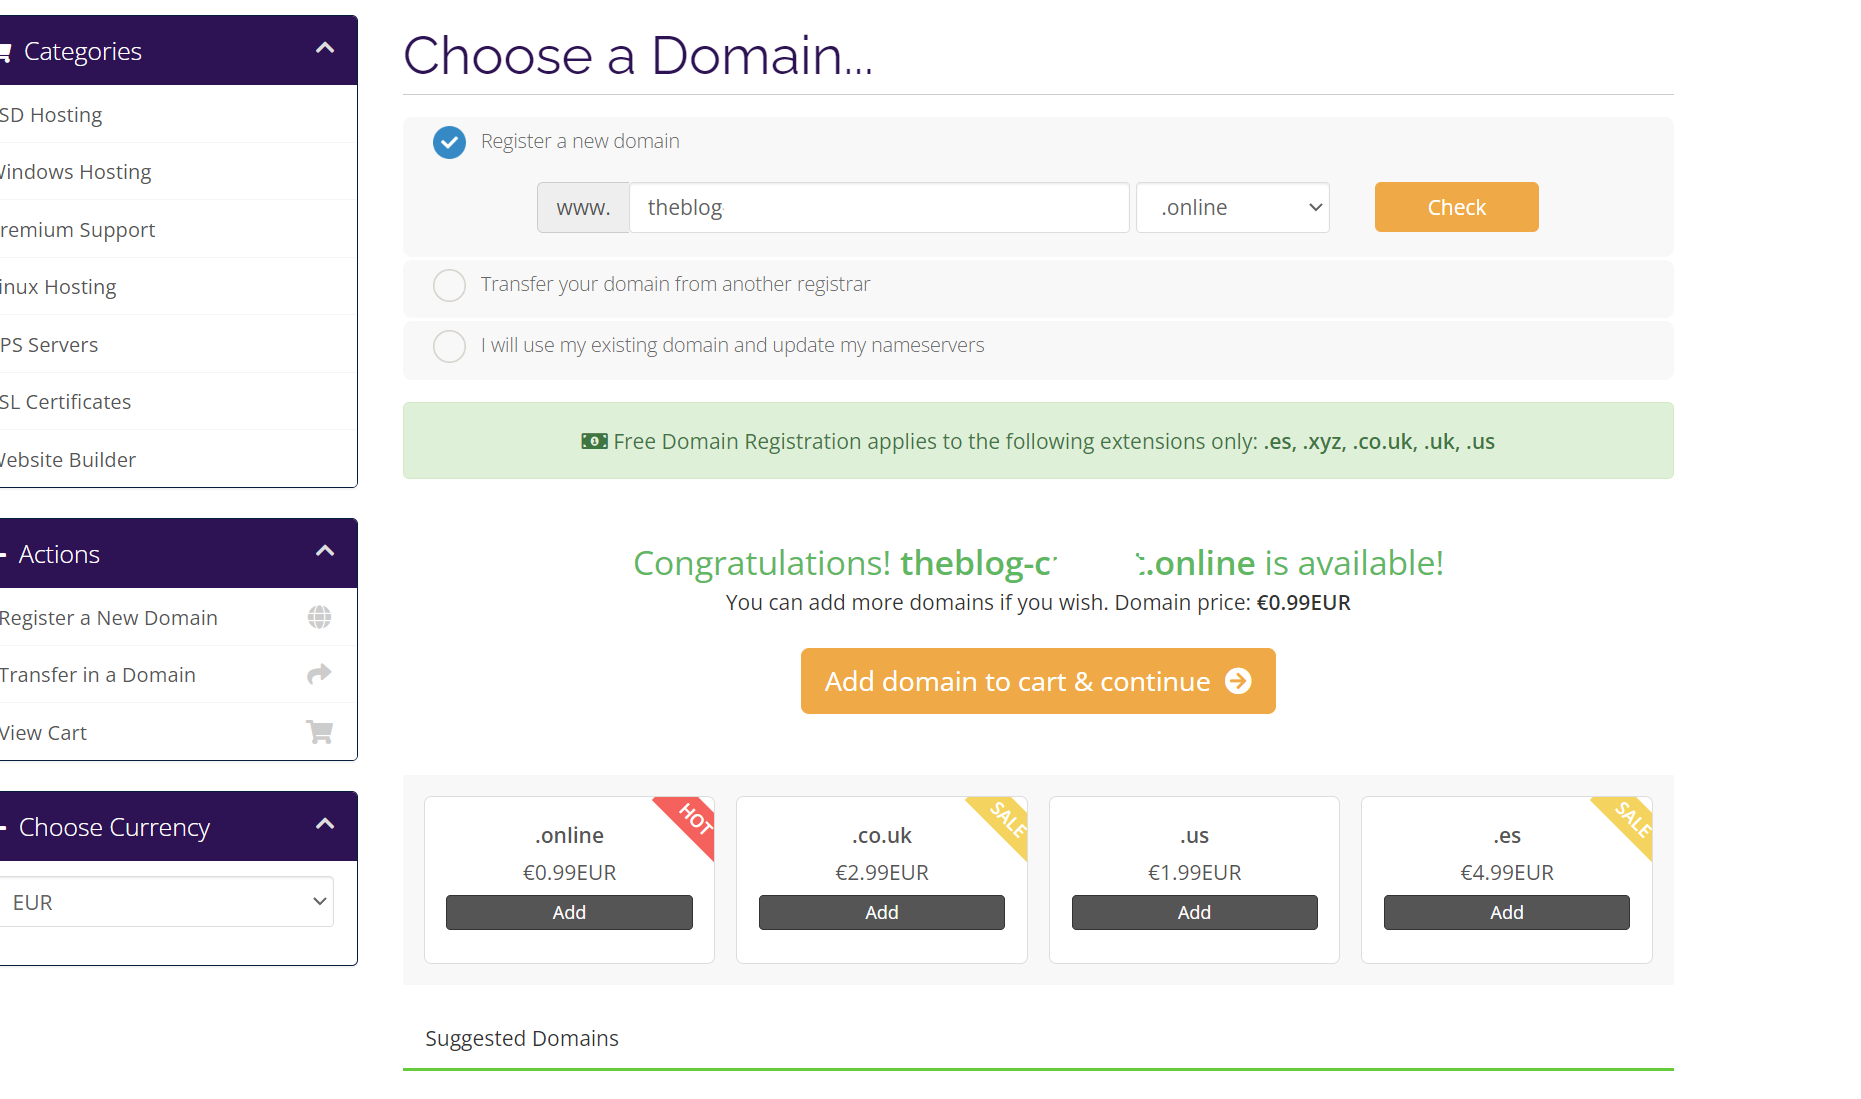Select Transfer your domain from another registrar
The image size is (1861, 1099).
pos(450,285)
